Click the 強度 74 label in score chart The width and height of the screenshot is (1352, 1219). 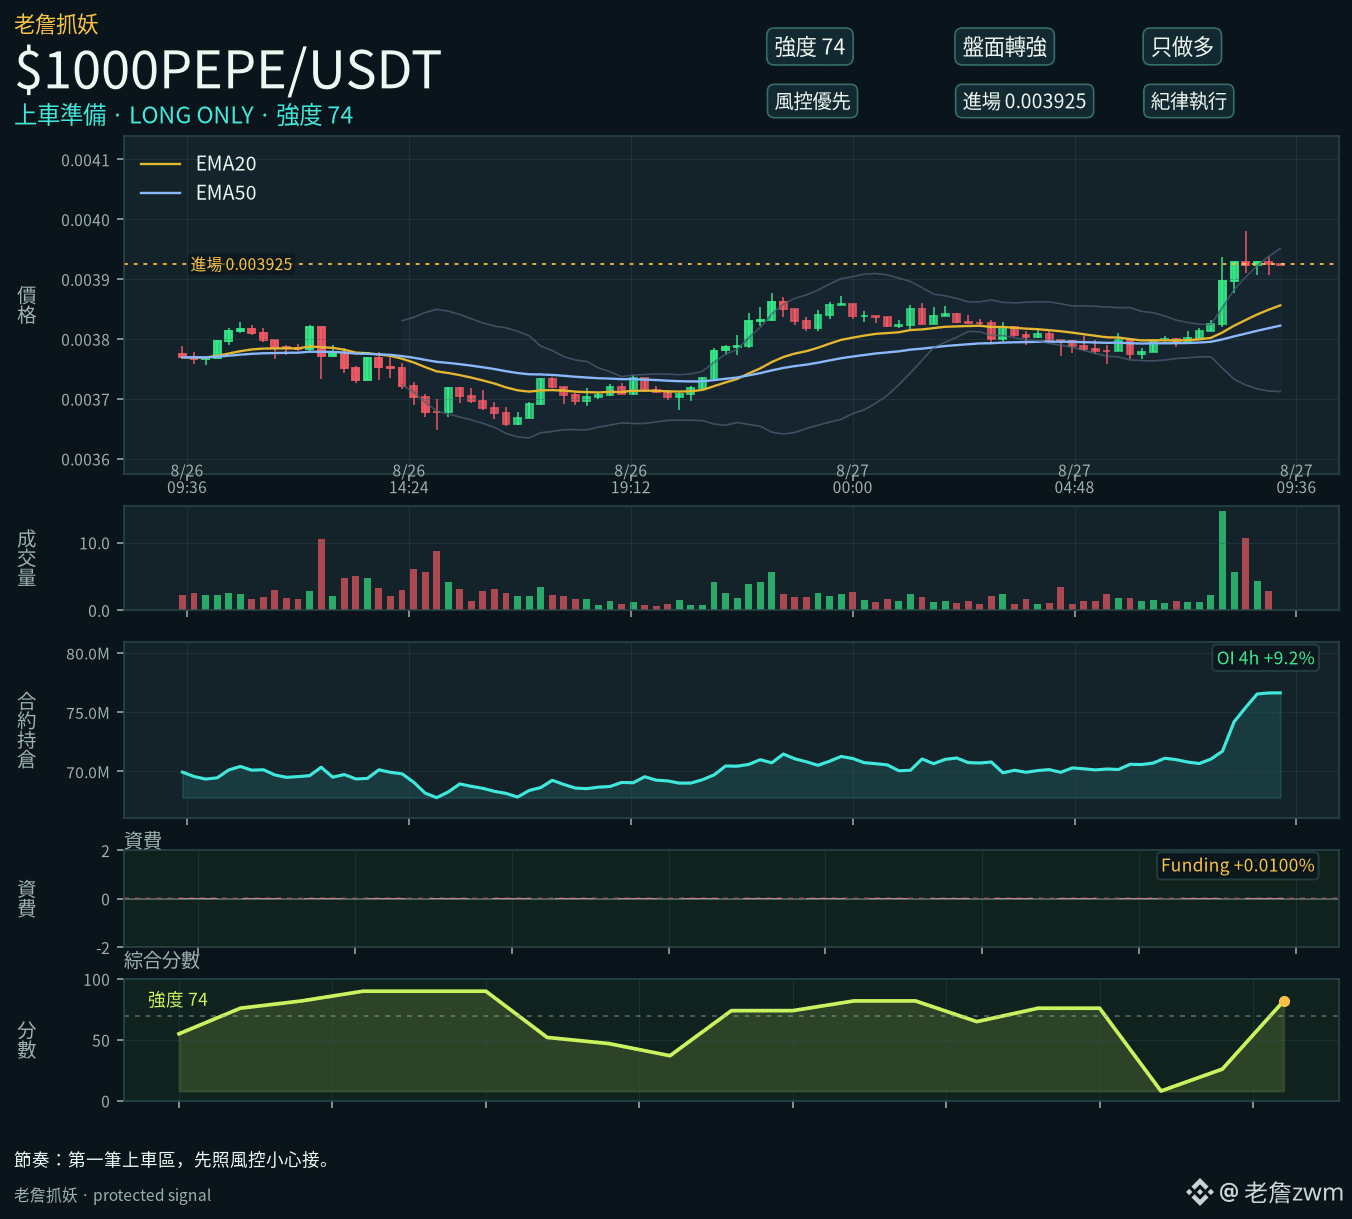[x=178, y=1000]
